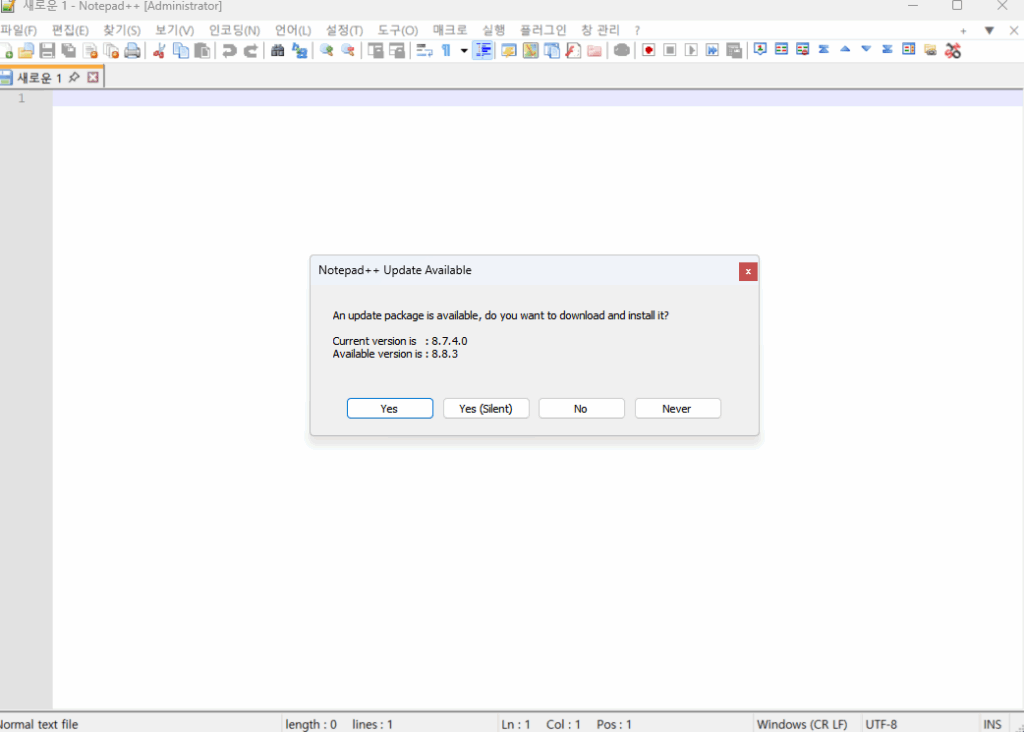This screenshot has height=732, width=1024.
Task: Click the Undo arrow icon
Action: pyautogui.click(x=229, y=50)
